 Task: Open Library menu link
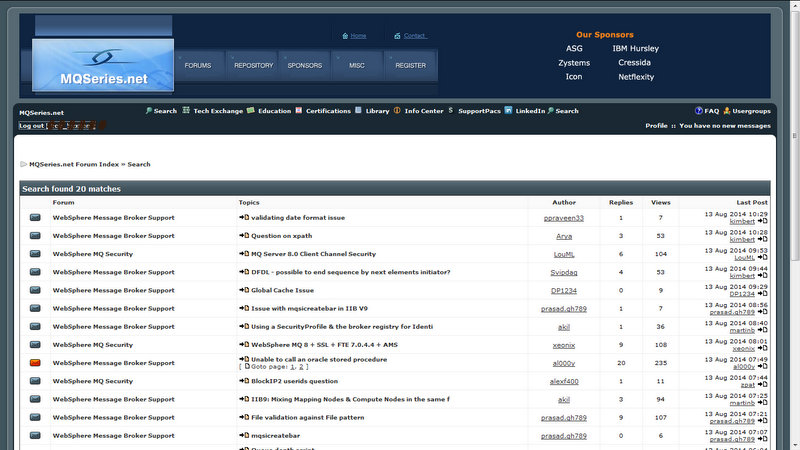coord(377,111)
